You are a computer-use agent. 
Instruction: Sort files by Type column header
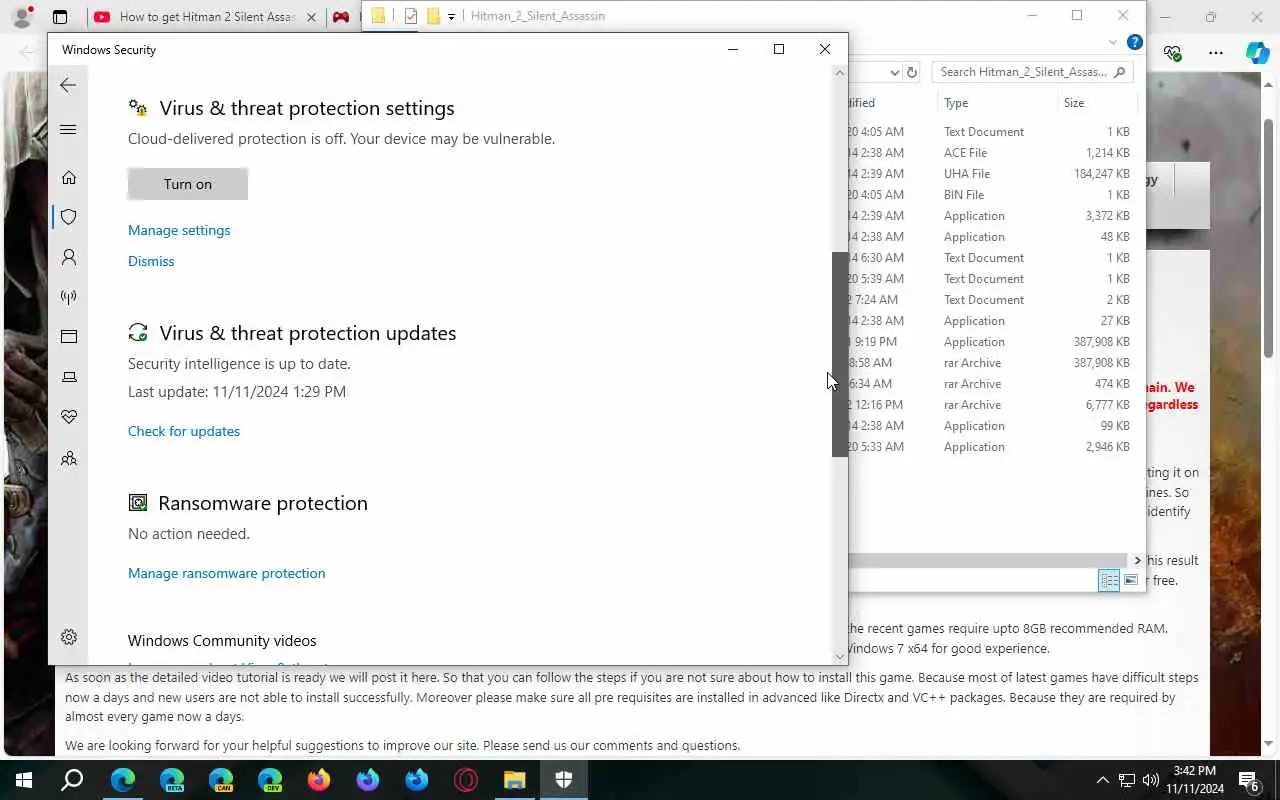[998, 103]
